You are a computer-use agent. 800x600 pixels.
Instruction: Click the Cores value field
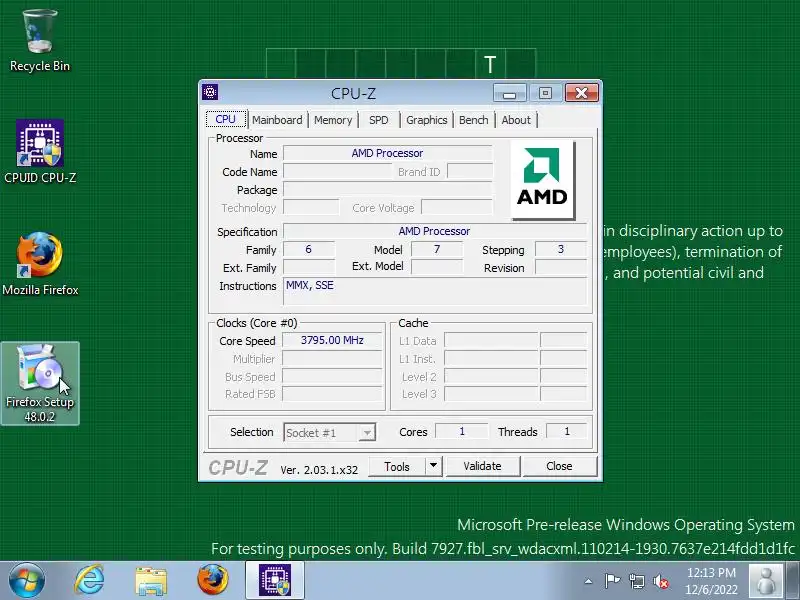(x=462, y=432)
